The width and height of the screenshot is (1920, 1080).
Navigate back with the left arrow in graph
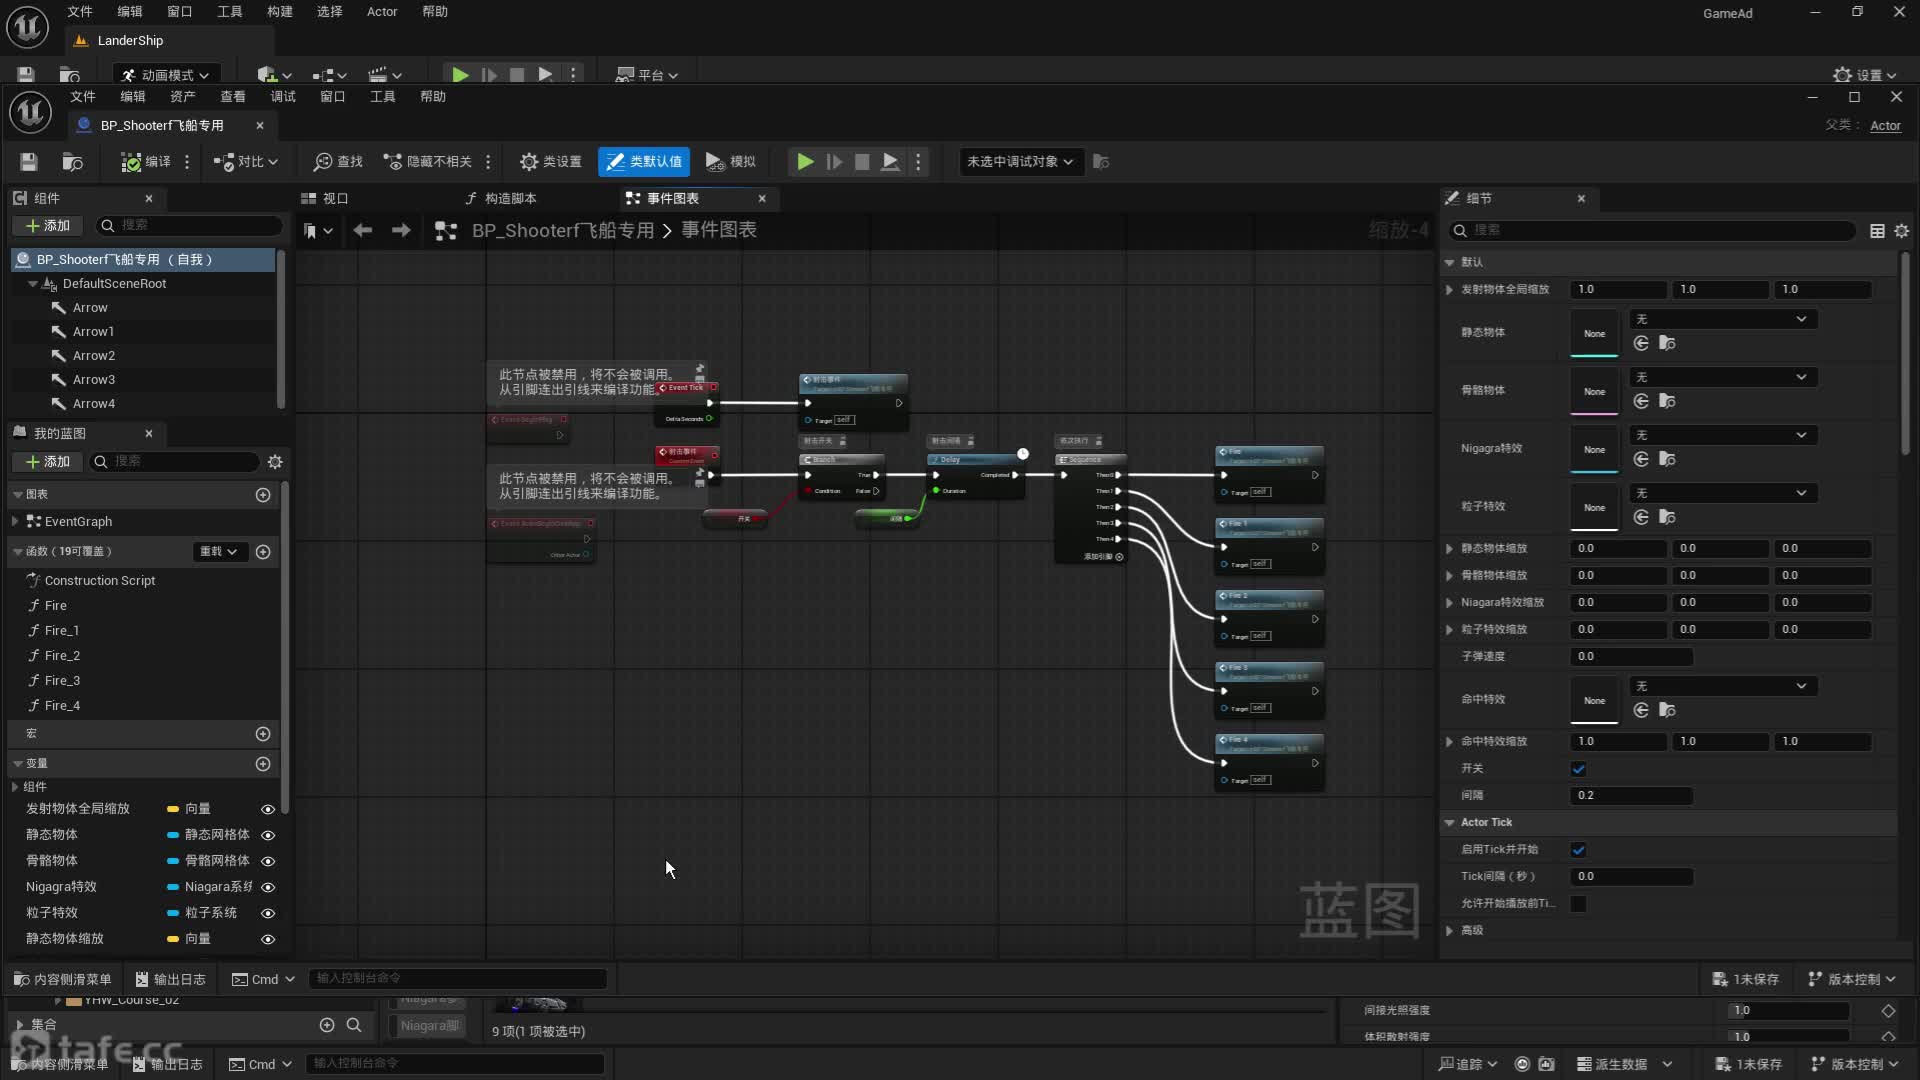click(x=363, y=231)
